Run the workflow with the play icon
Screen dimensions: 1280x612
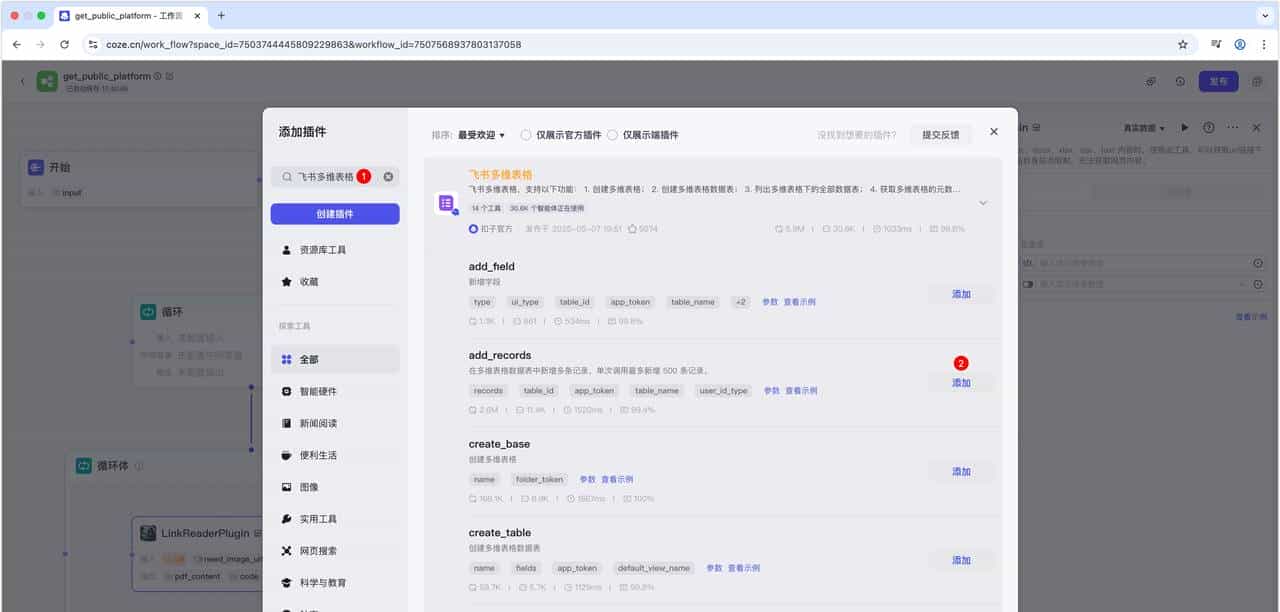point(1184,128)
